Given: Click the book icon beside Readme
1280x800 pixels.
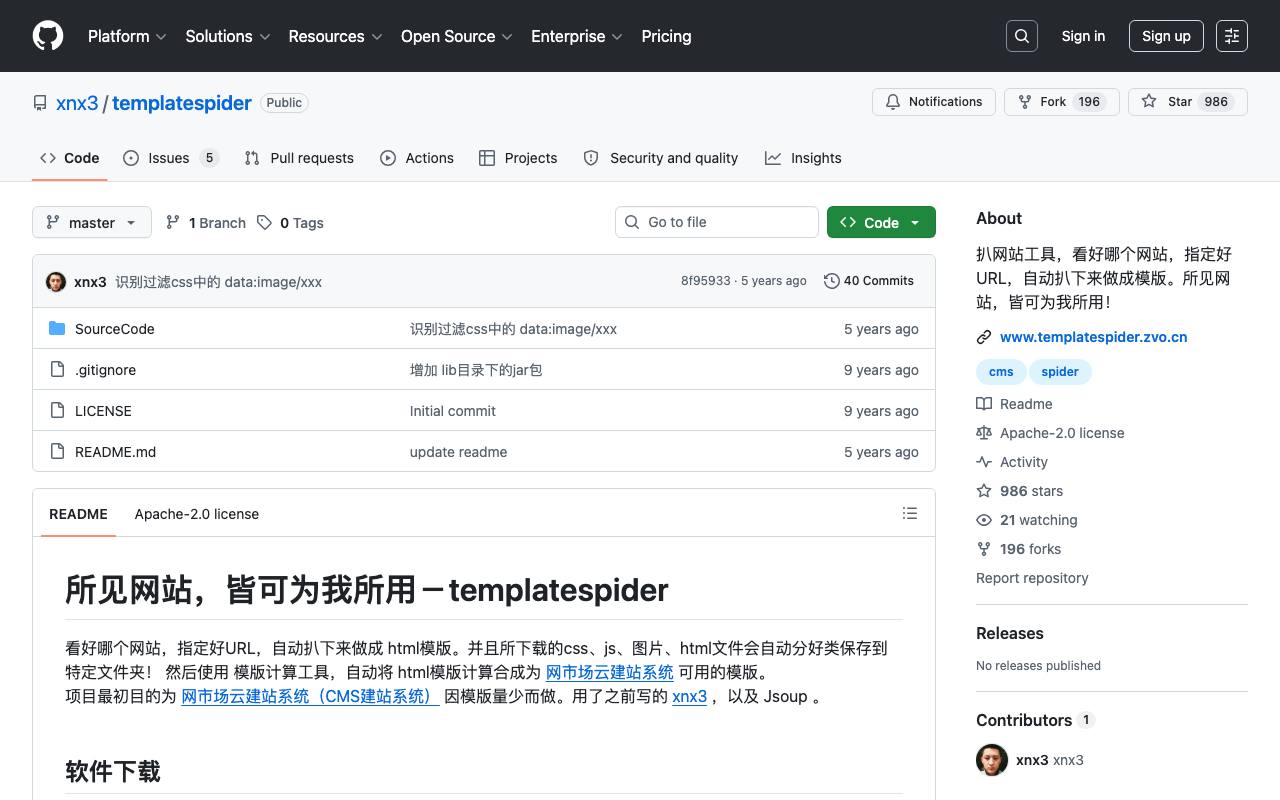Looking at the screenshot, I should click(x=984, y=404).
